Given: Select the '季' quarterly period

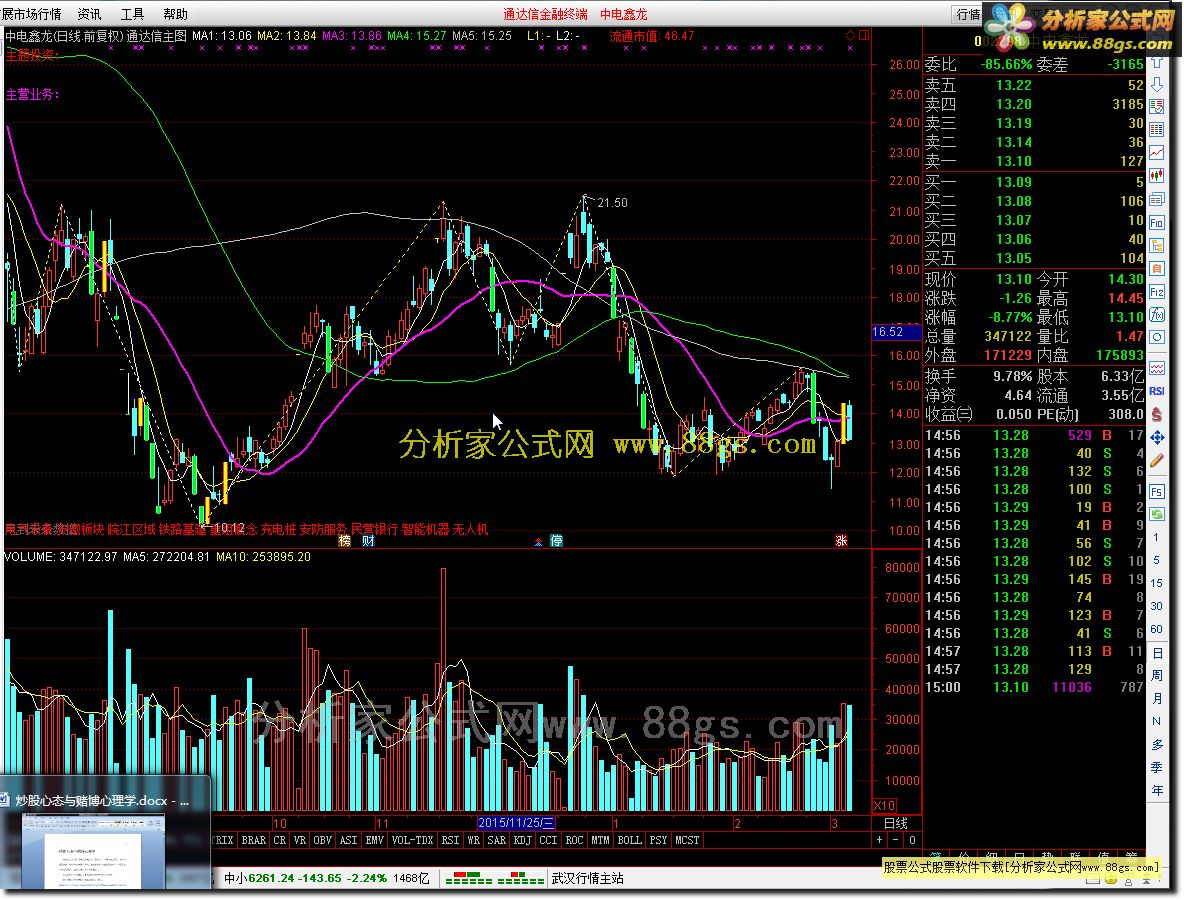Looking at the screenshot, I should point(1157,767).
